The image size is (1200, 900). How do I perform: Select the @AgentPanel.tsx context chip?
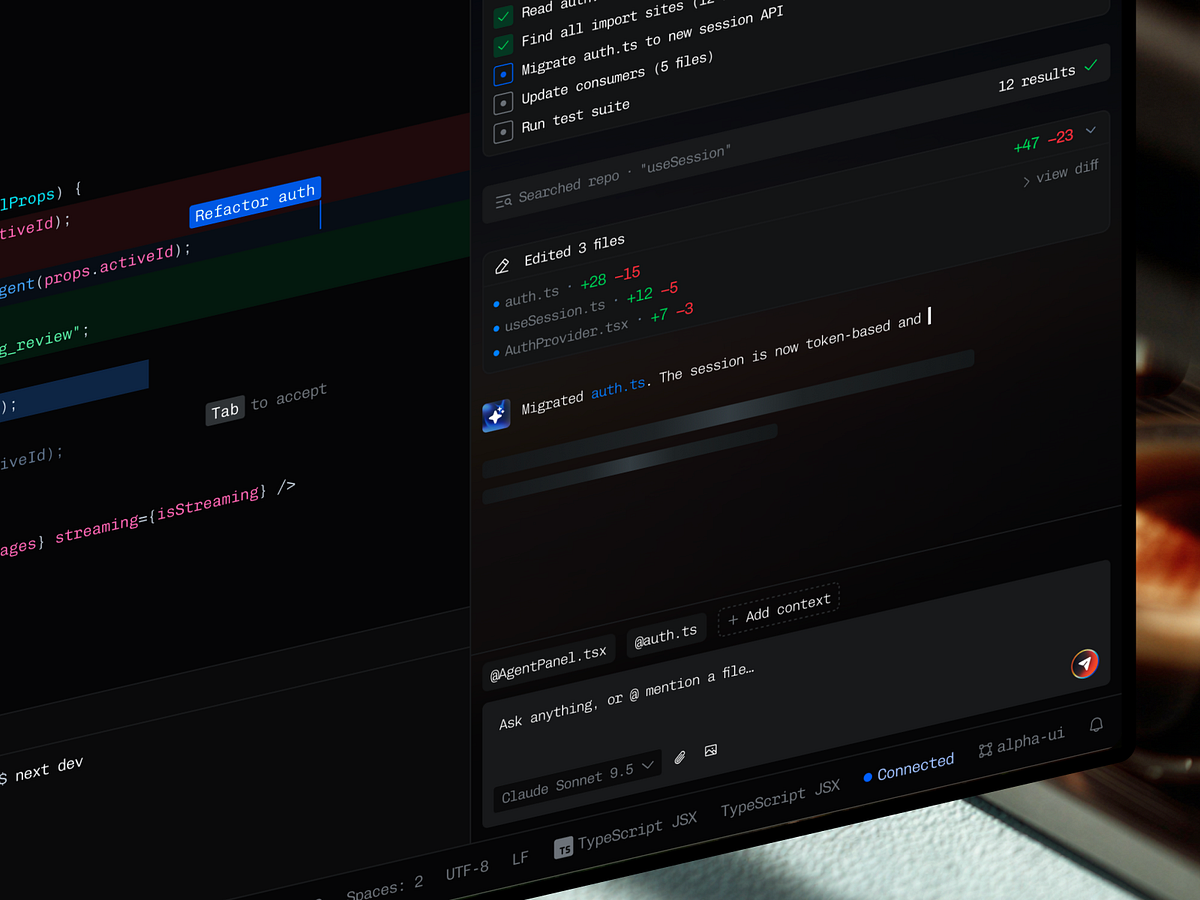(x=548, y=663)
